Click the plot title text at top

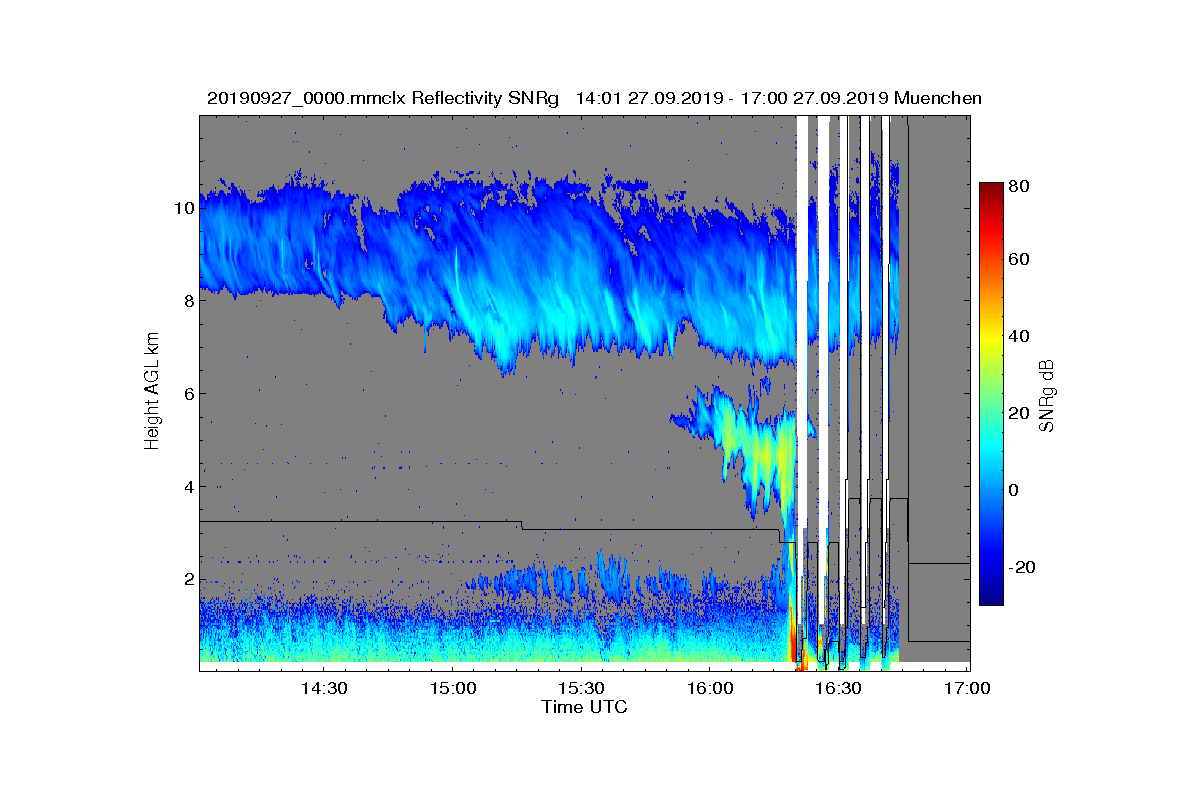click(x=594, y=98)
